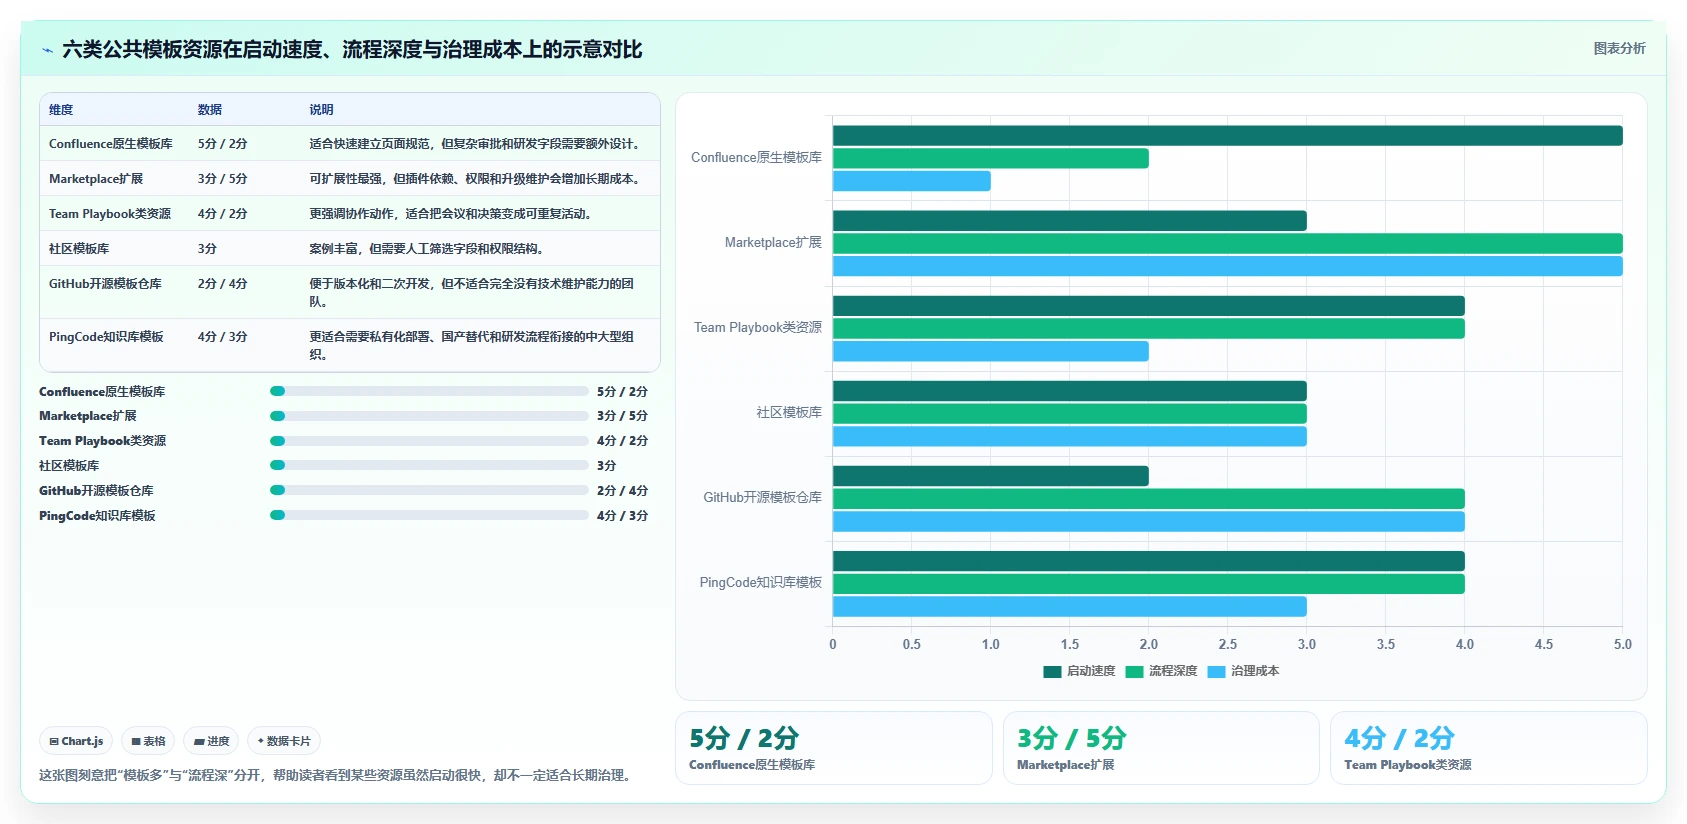Open the 3分 / 5分 Marketplace扩展 data card
Screen dimensions: 1687x824
click(x=1161, y=748)
